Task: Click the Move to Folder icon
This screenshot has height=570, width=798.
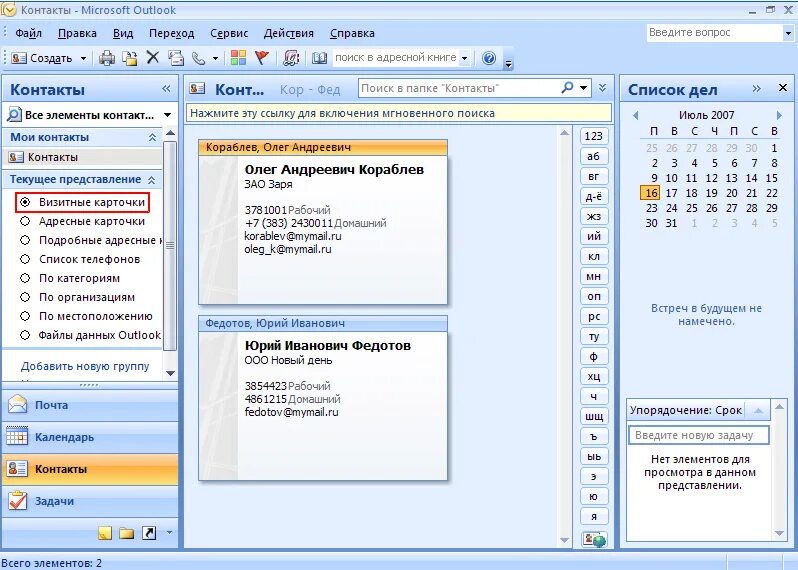Action: tap(130, 58)
